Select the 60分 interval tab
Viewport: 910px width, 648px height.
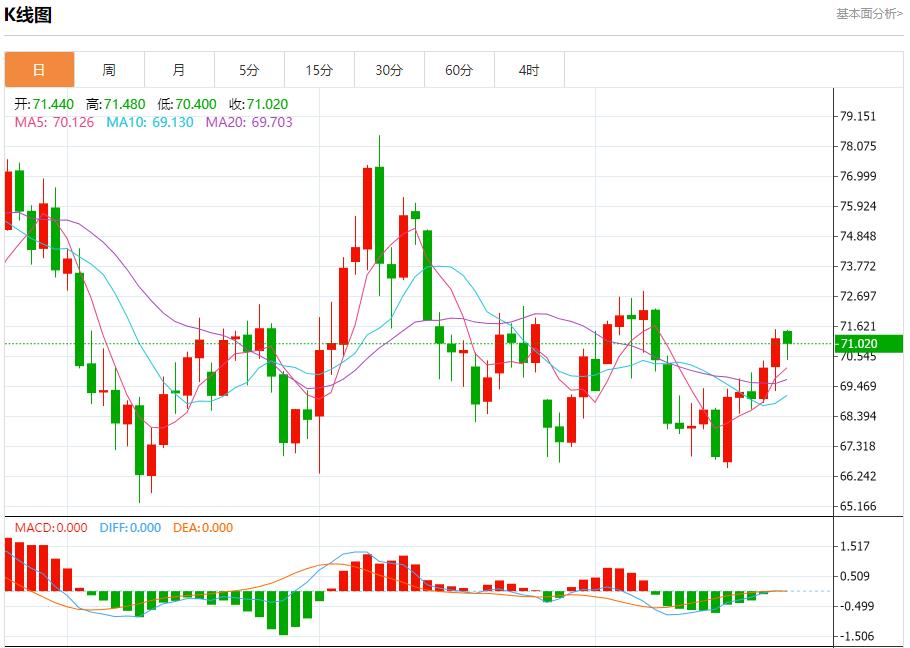click(459, 70)
